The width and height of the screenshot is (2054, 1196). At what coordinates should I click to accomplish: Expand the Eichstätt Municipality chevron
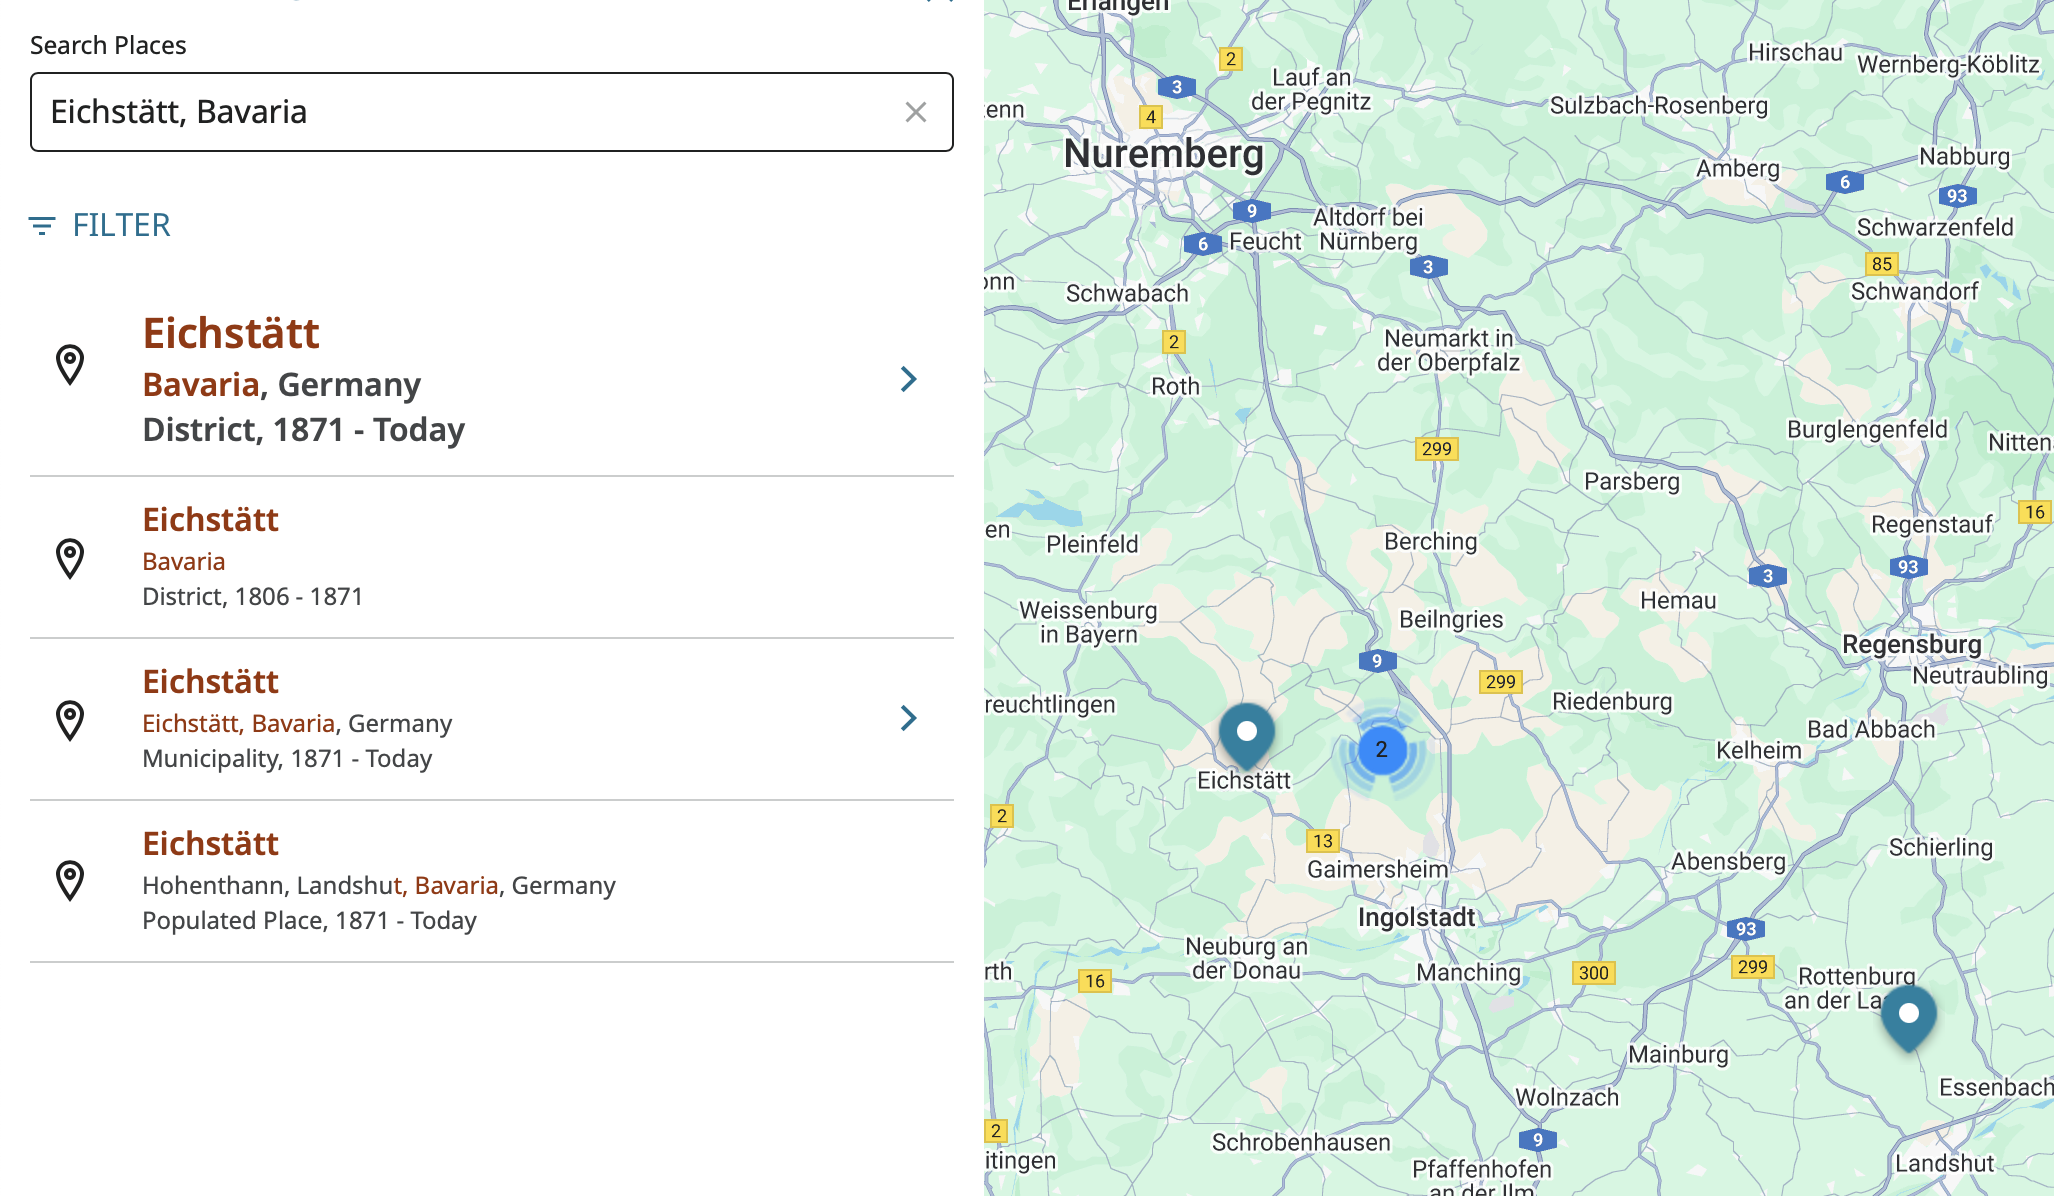point(908,718)
